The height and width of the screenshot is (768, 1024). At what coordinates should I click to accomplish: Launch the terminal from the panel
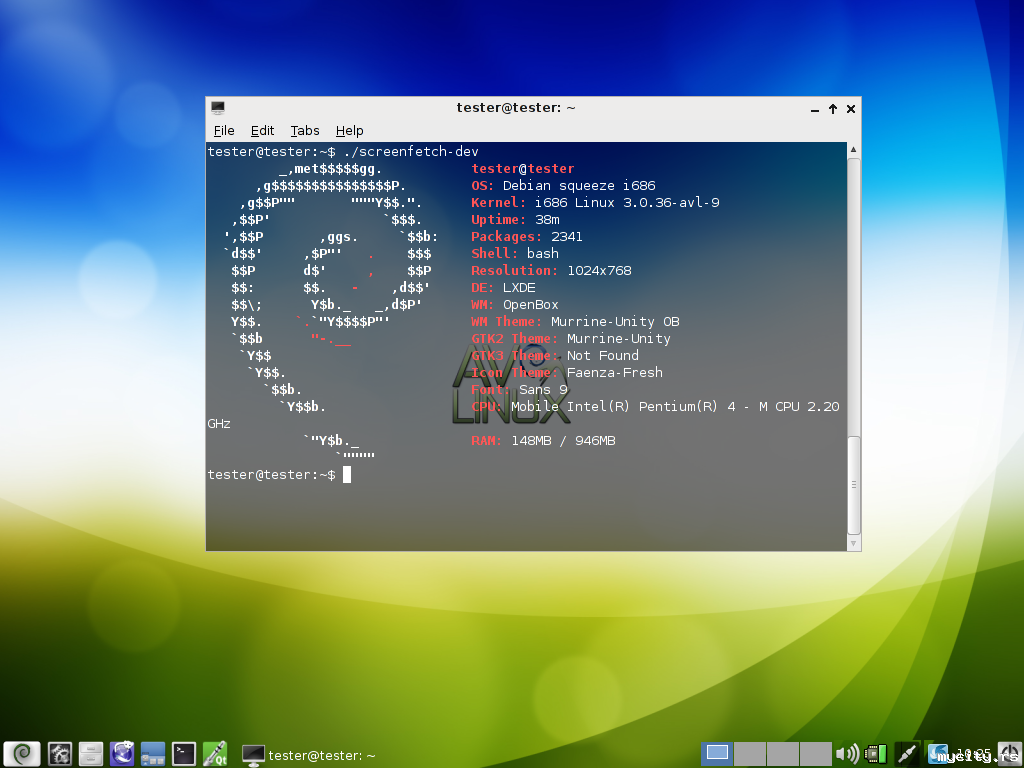pyautogui.click(x=184, y=753)
